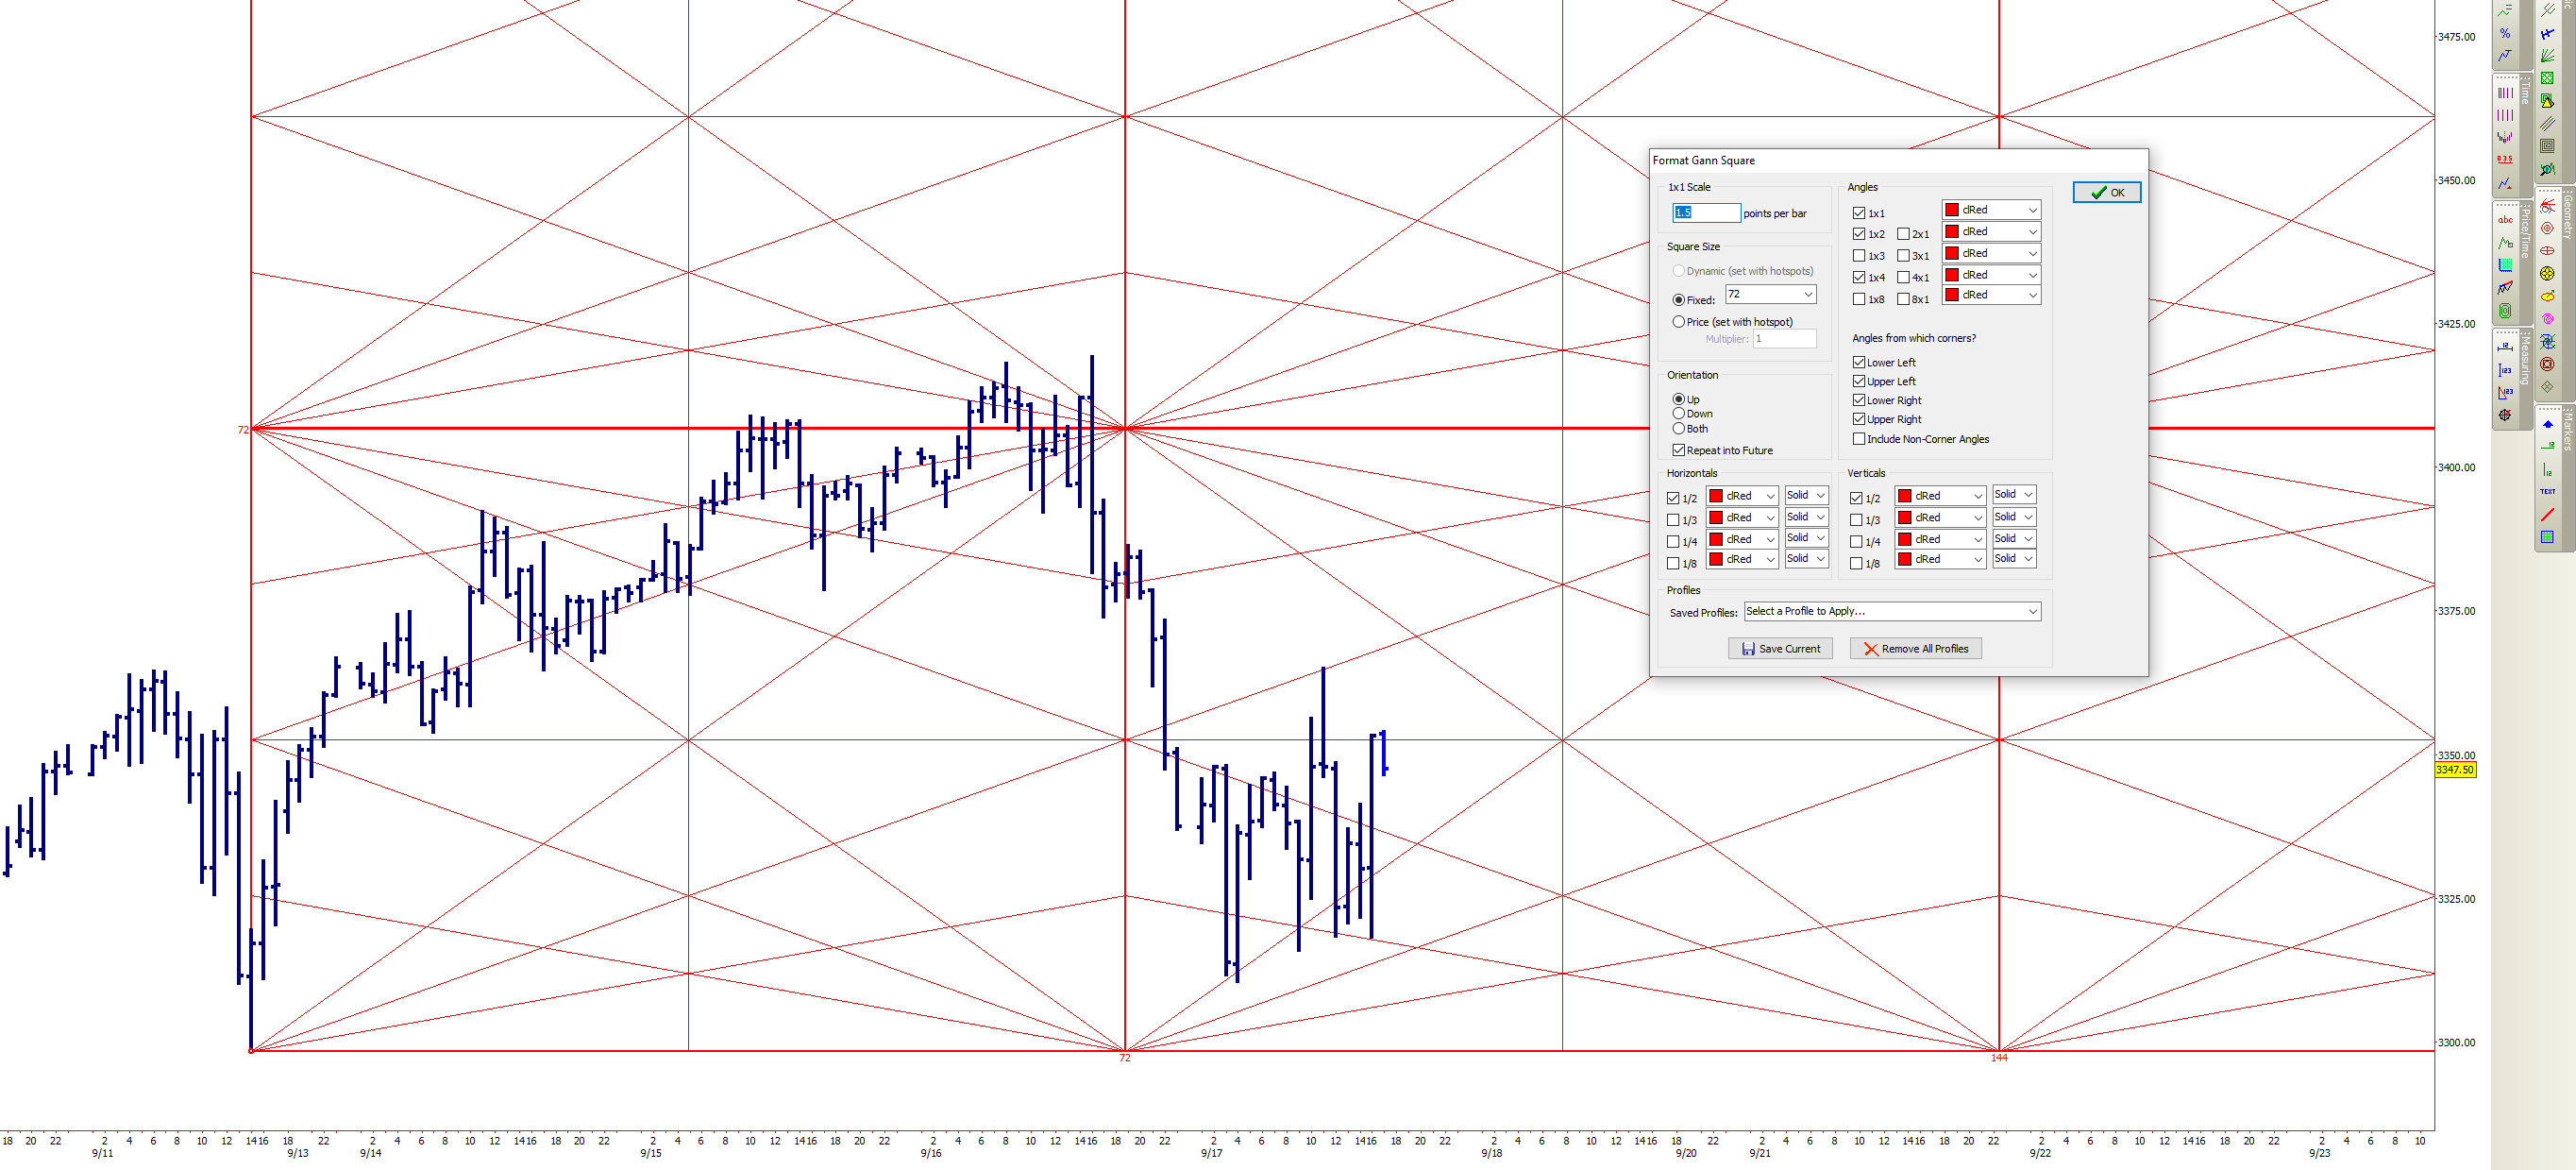
Task: Open the Verticals 1/8 line style Solid dropdown
Action: [2014, 559]
